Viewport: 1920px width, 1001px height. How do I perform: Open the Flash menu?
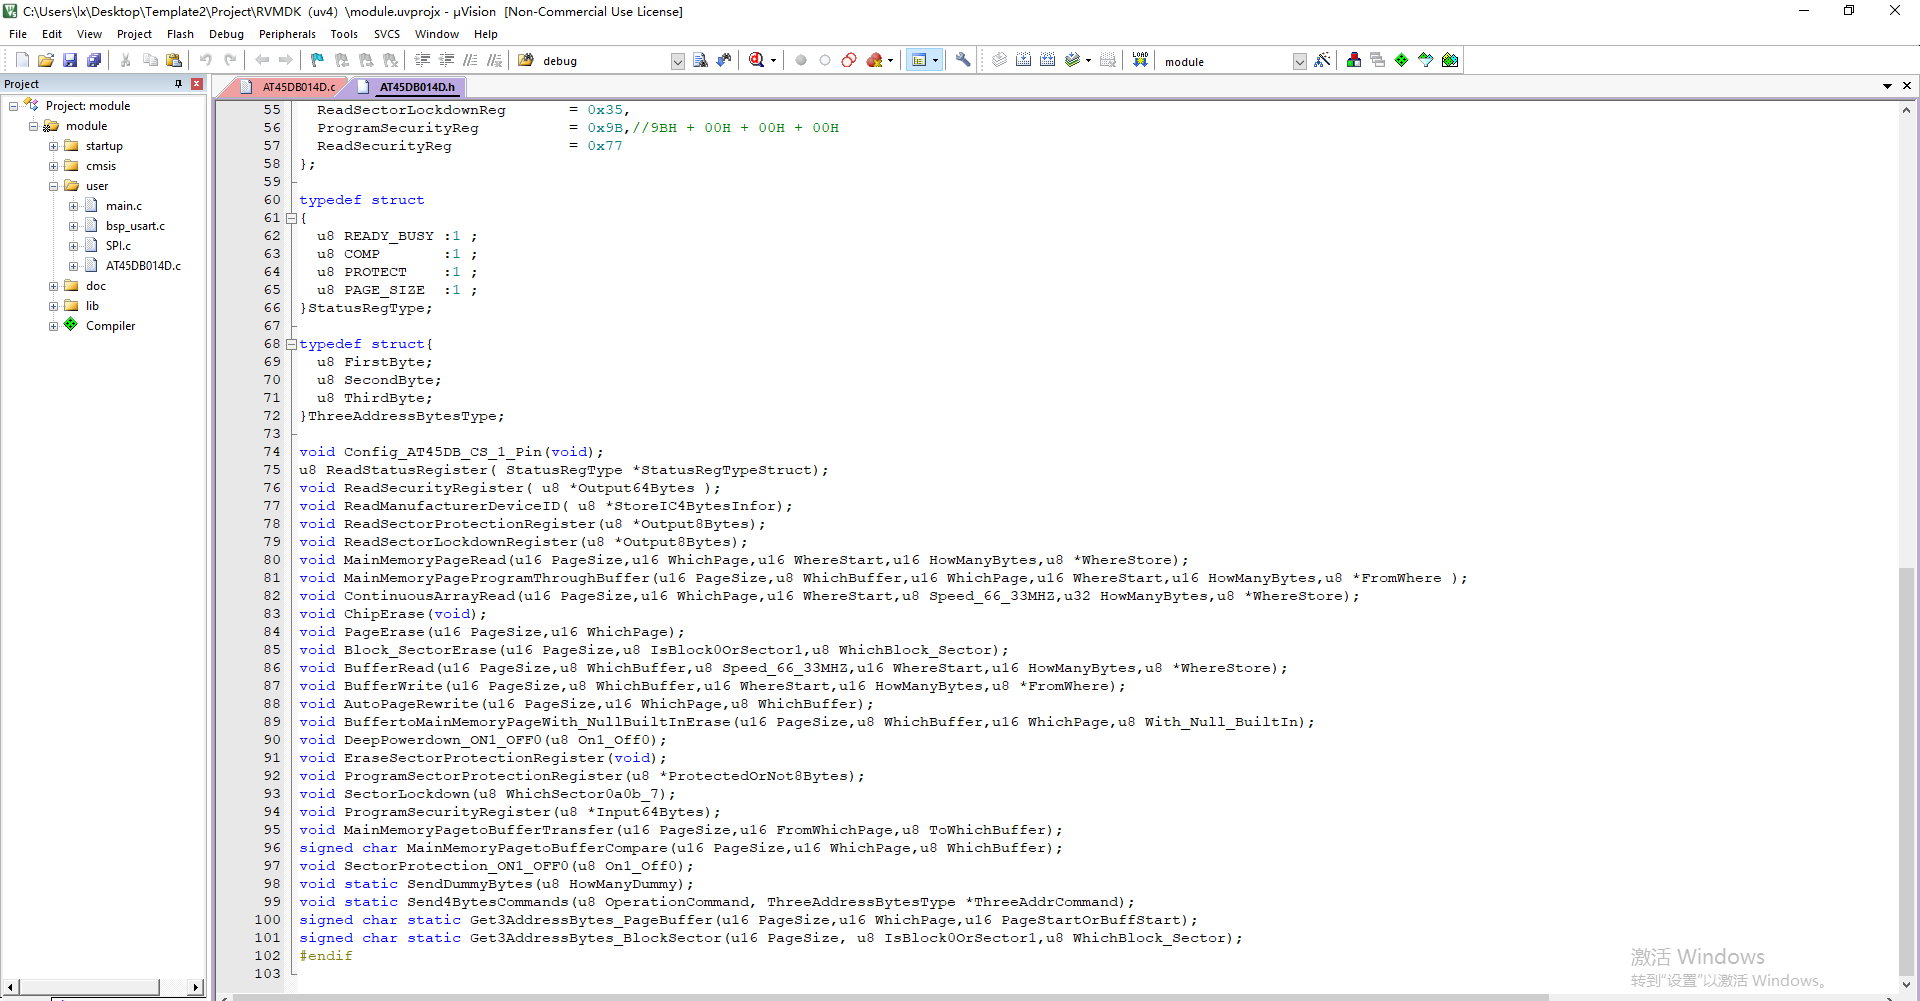[180, 34]
